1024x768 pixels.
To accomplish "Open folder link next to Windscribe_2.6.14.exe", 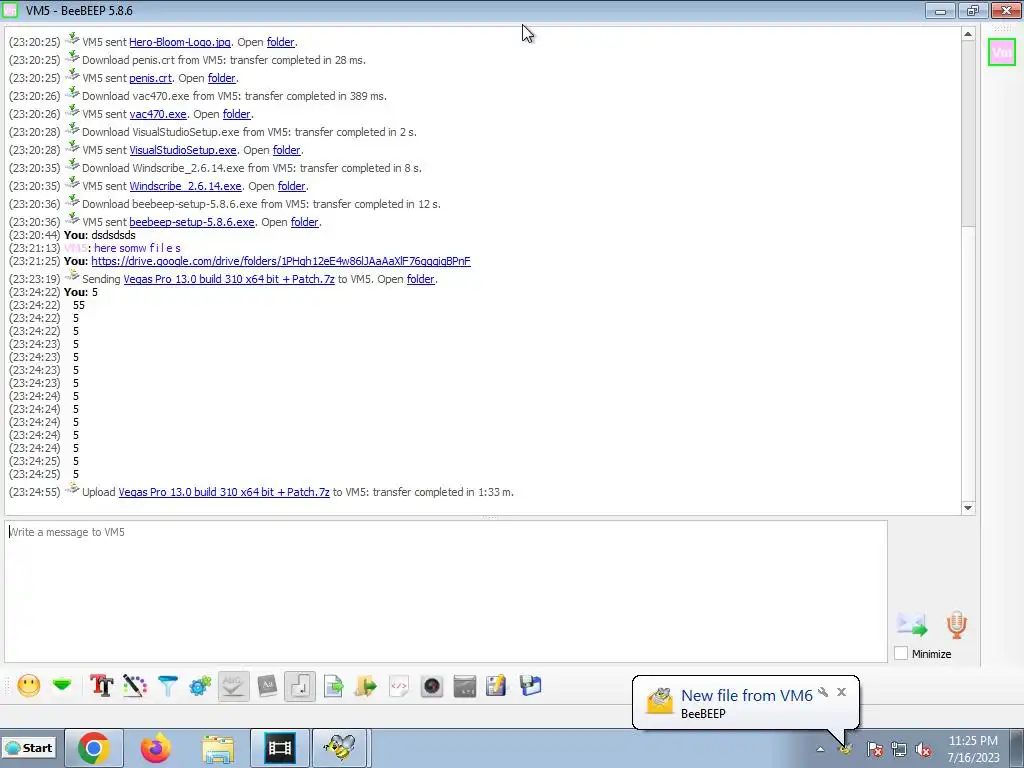I will click(291, 186).
